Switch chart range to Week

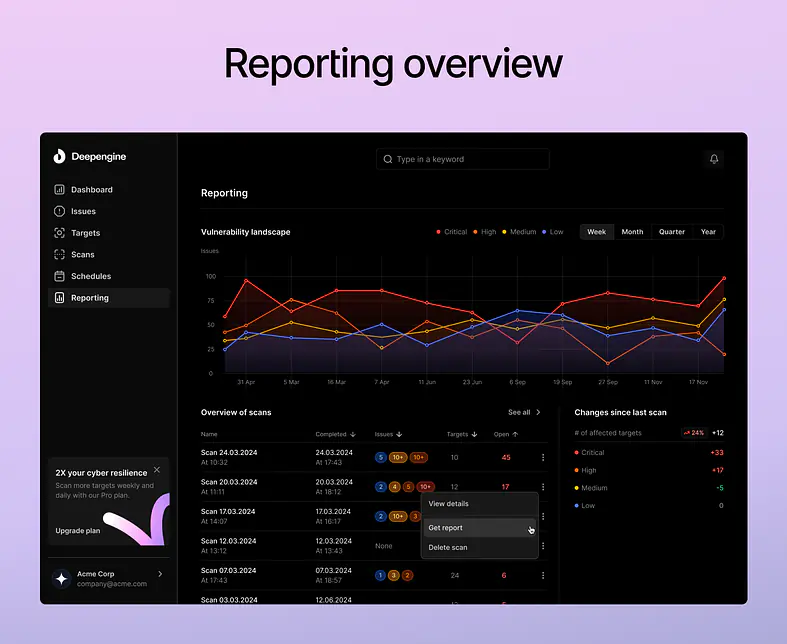pos(596,232)
